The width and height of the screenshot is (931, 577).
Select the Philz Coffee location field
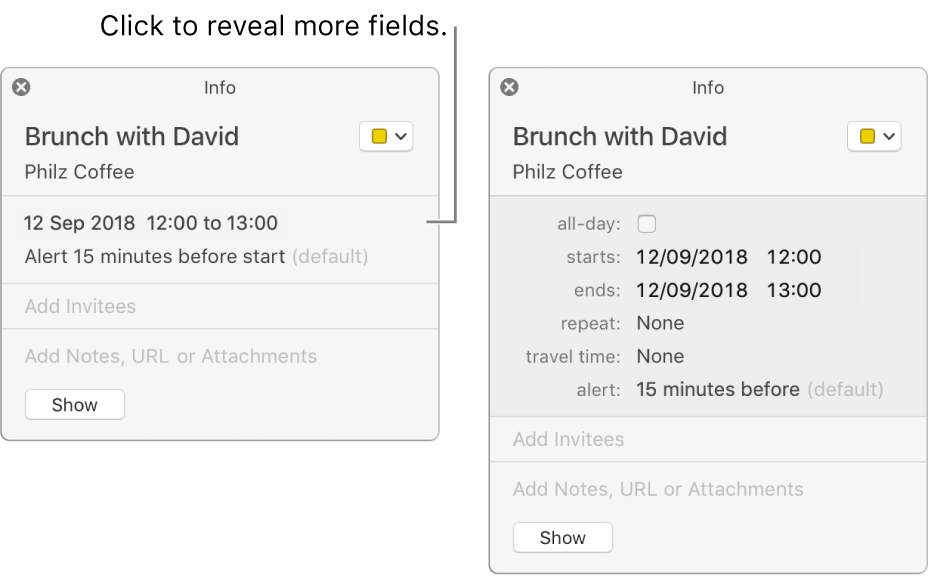tap(79, 172)
